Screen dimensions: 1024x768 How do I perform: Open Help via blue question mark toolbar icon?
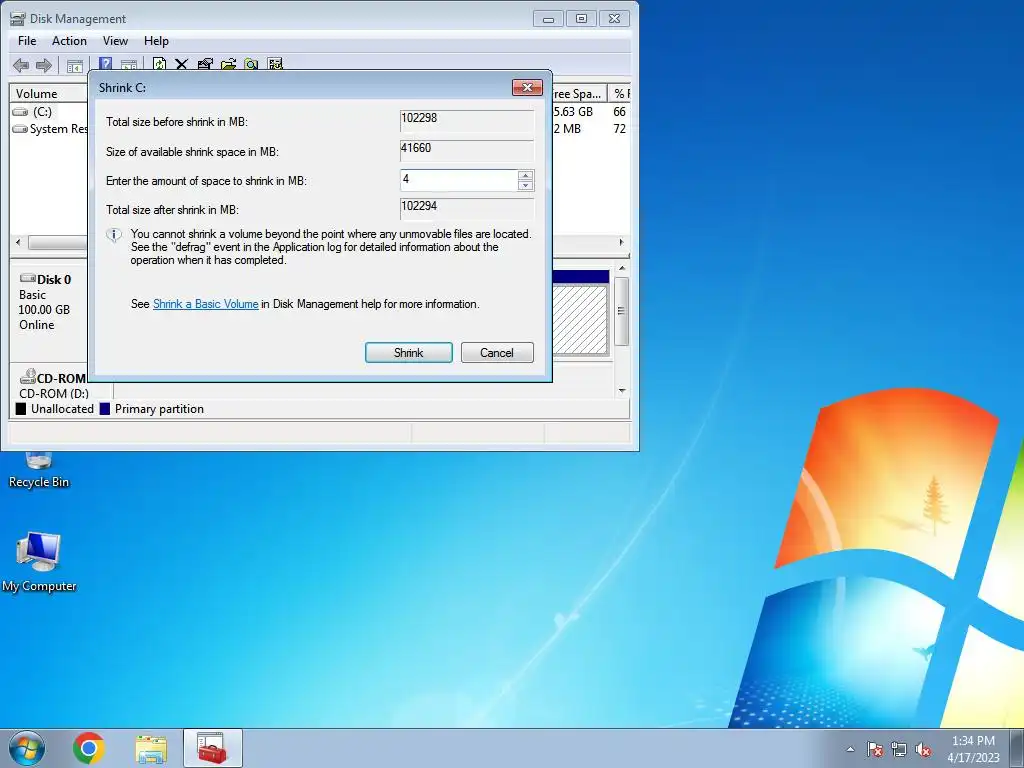pyautogui.click(x=105, y=64)
